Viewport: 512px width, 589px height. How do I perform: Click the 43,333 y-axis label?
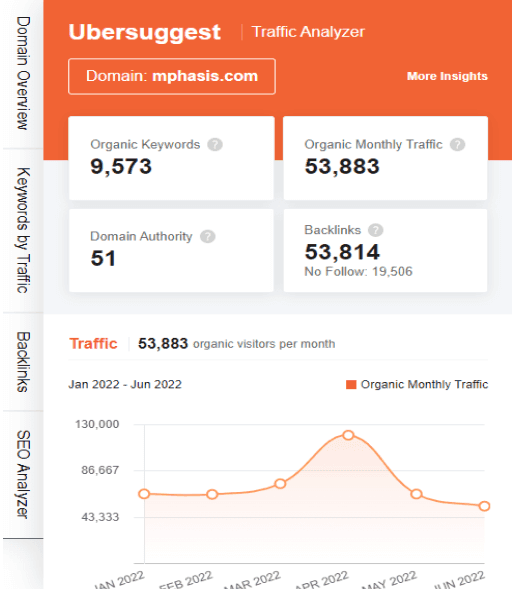click(100, 517)
